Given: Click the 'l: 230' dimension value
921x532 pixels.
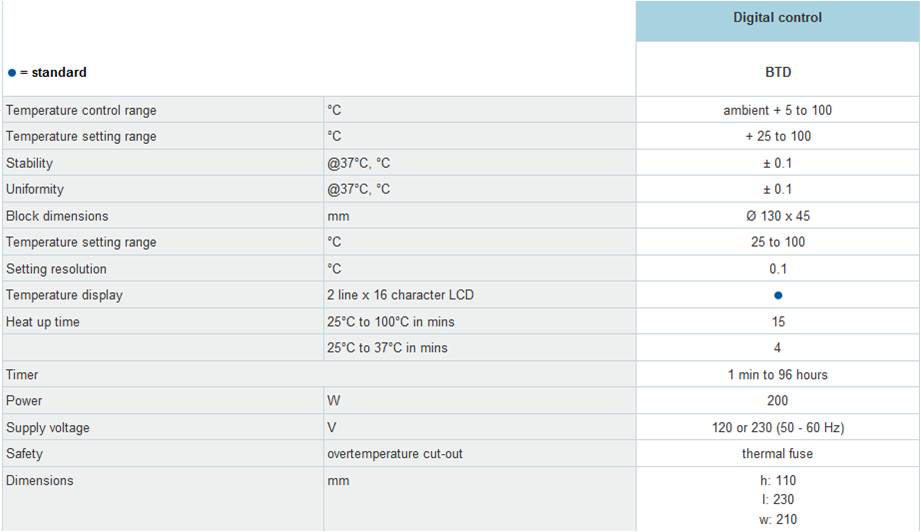Looking at the screenshot, I should [x=777, y=499].
